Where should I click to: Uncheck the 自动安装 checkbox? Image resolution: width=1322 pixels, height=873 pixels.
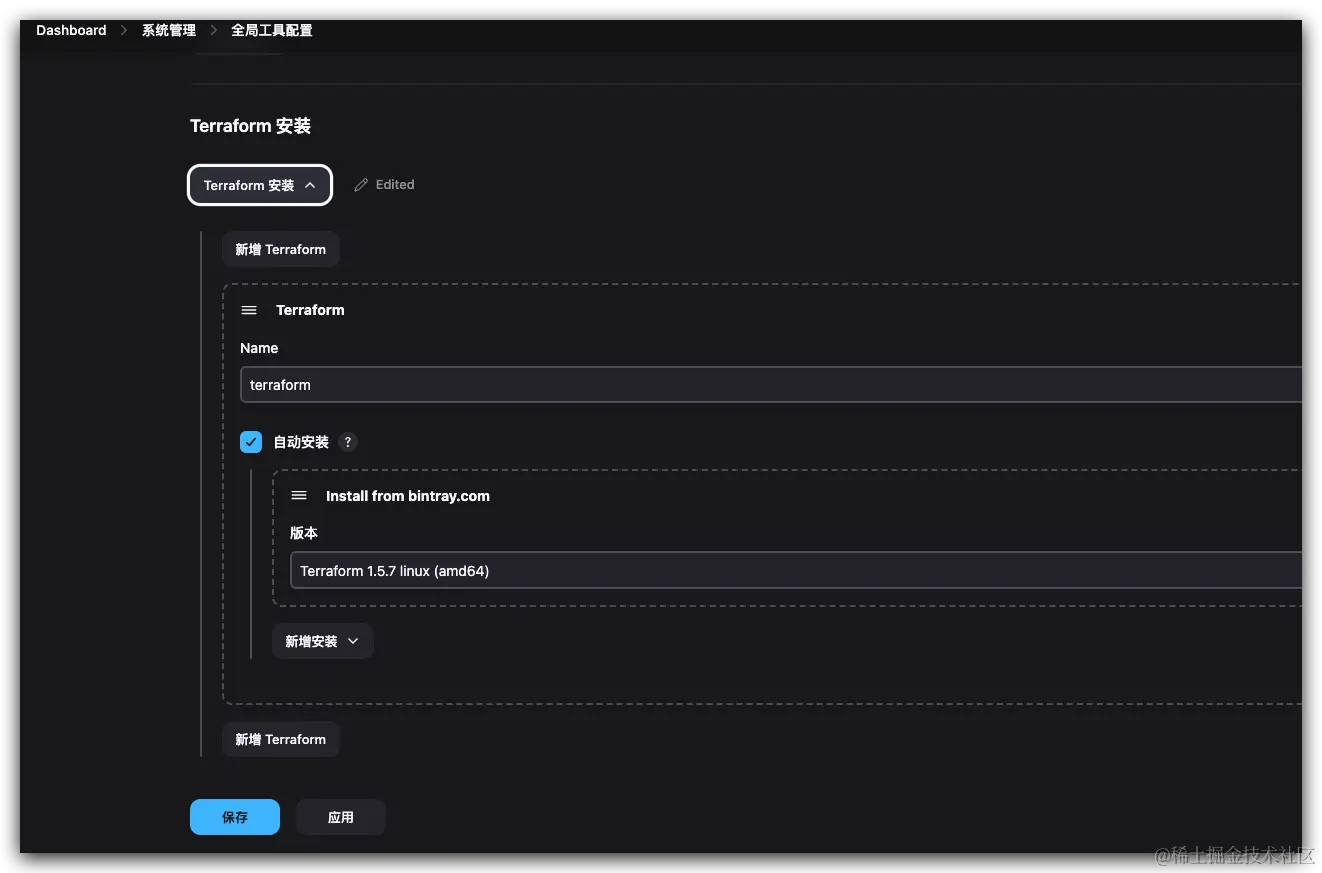point(251,442)
